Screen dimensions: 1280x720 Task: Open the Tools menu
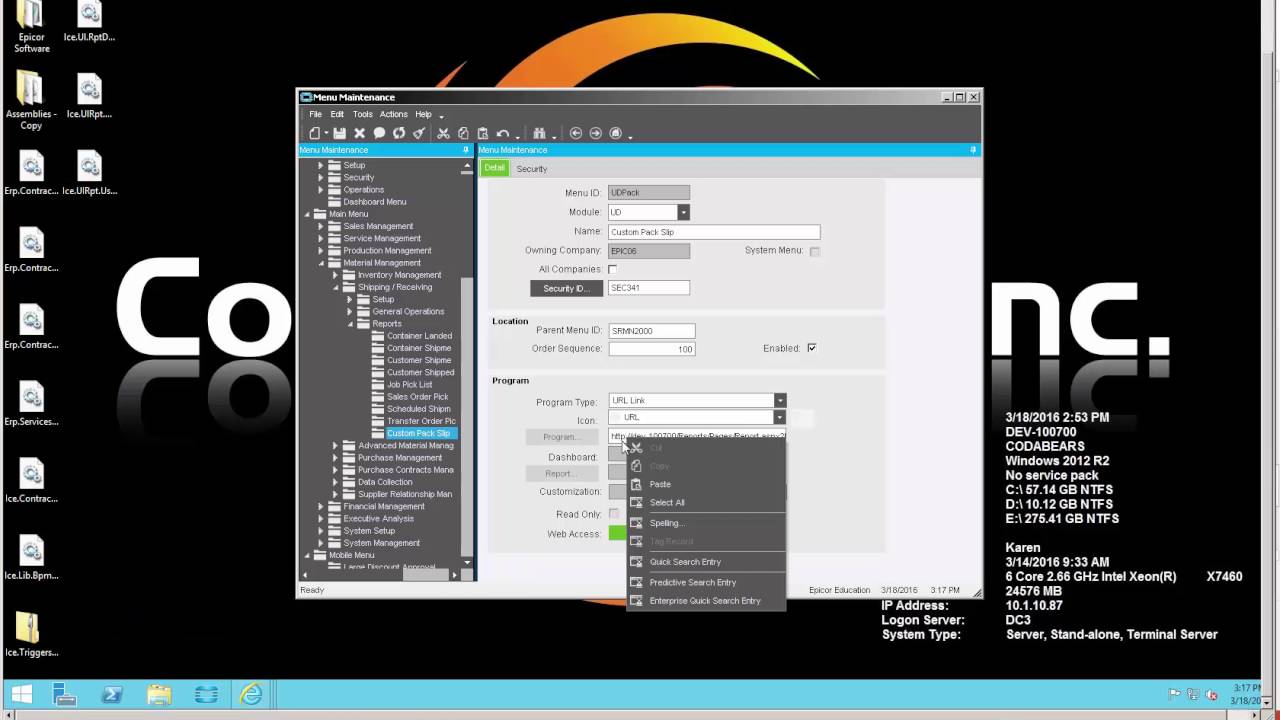click(x=362, y=114)
